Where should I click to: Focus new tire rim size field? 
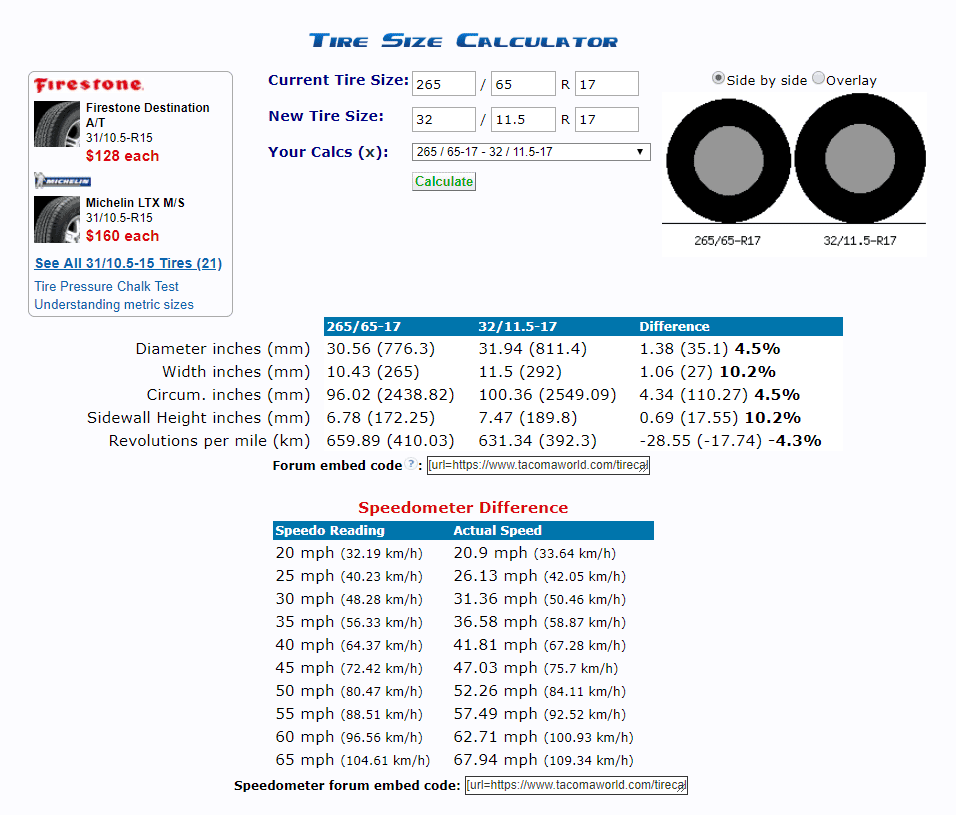[607, 119]
